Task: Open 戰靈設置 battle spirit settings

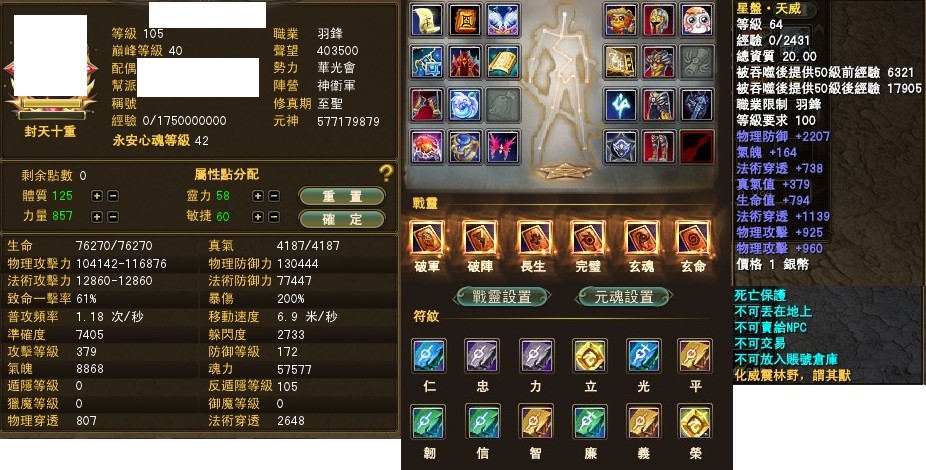Action: pyautogui.click(x=502, y=296)
